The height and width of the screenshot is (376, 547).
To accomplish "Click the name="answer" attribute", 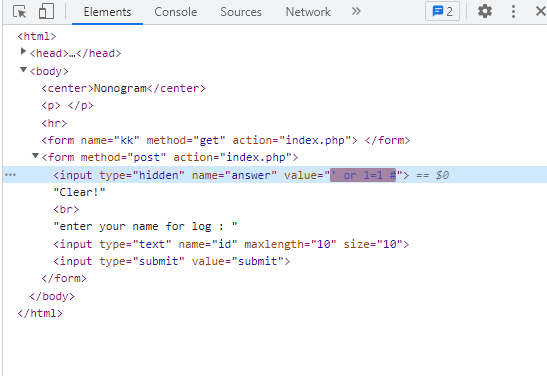I will [x=234, y=175].
